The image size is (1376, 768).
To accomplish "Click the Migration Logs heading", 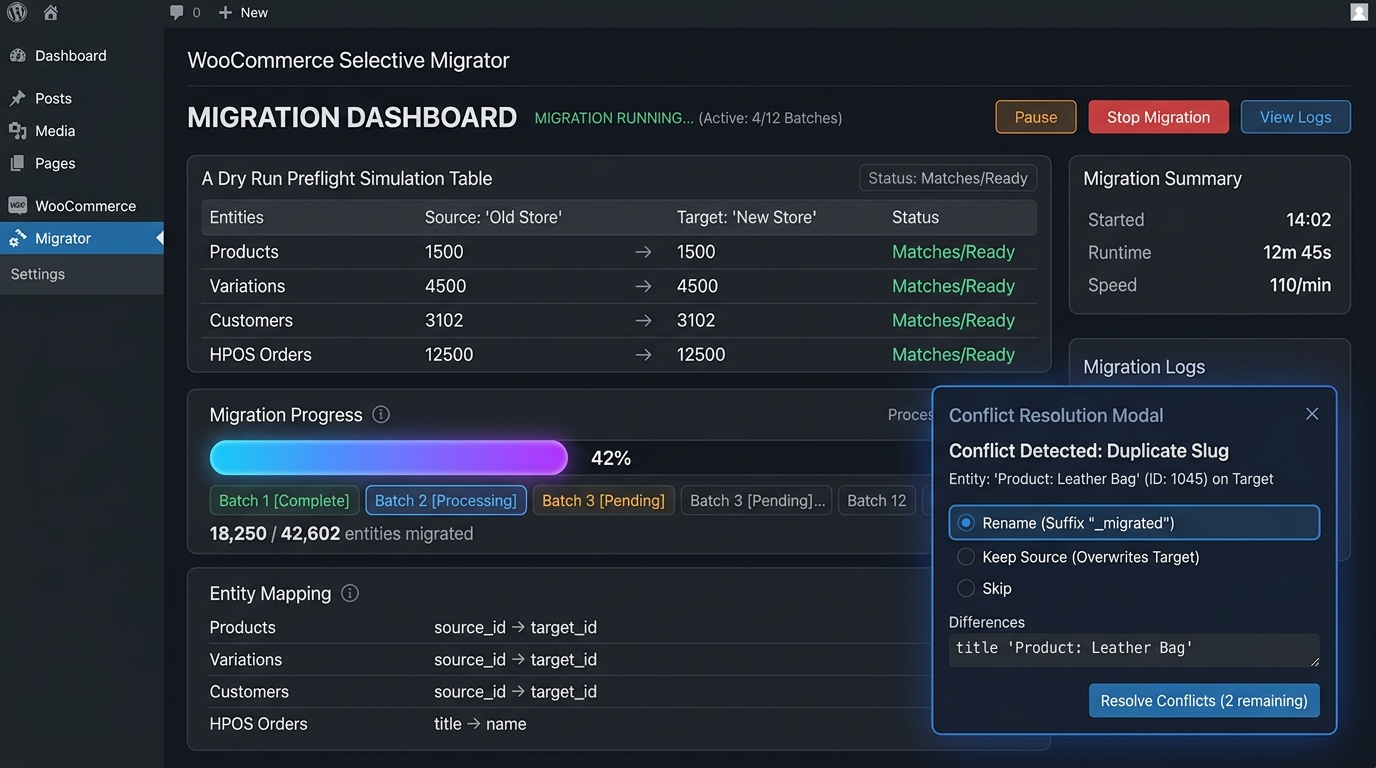I will pos(1144,367).
